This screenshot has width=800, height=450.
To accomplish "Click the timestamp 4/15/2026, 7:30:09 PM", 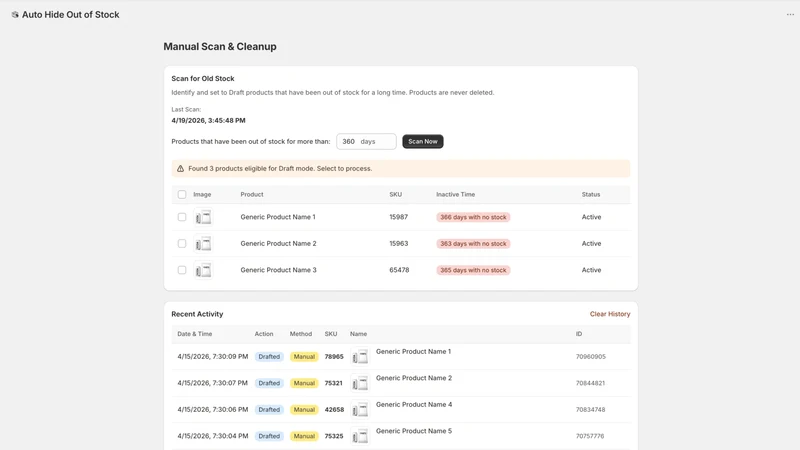I will pos(213,357).
